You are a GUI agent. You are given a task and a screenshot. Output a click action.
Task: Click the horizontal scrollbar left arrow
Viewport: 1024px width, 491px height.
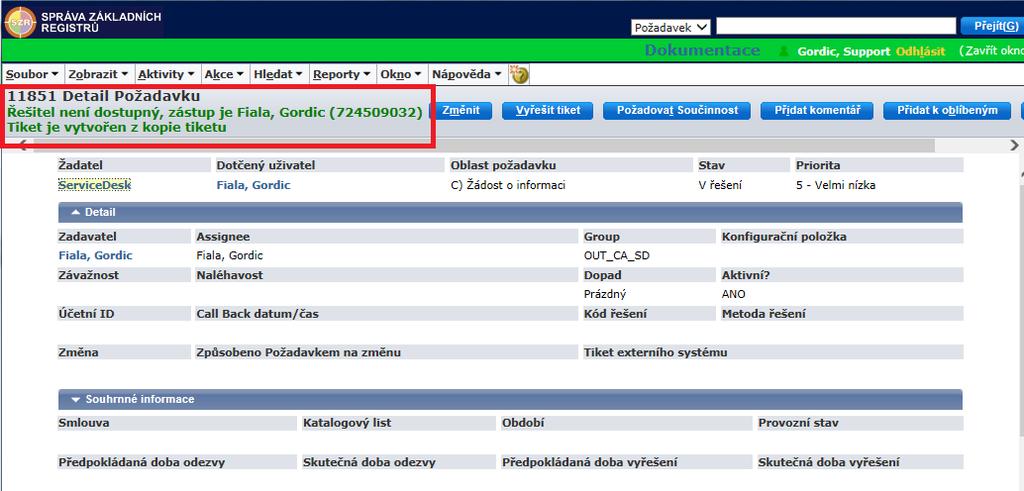click(x=22, y=145)
